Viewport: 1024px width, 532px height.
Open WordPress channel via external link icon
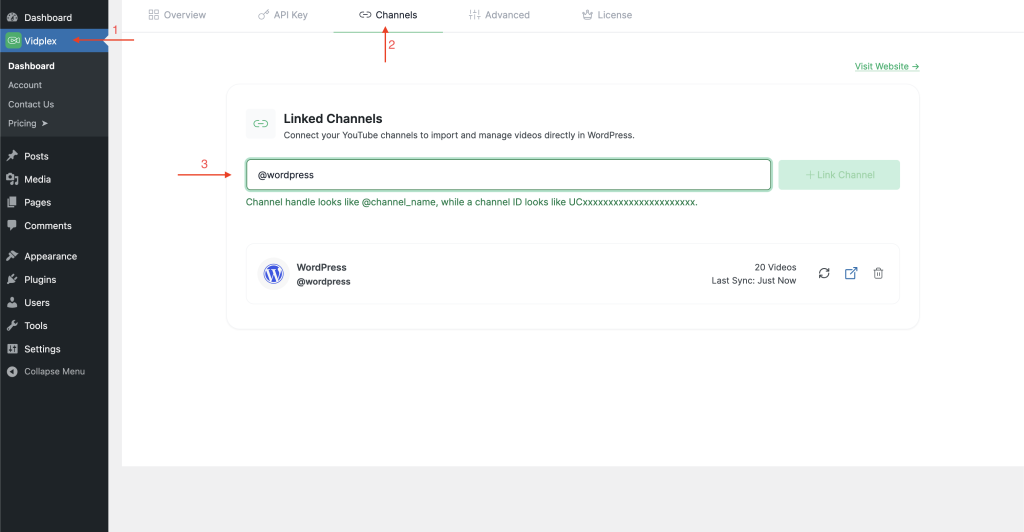tap(851, 273)
